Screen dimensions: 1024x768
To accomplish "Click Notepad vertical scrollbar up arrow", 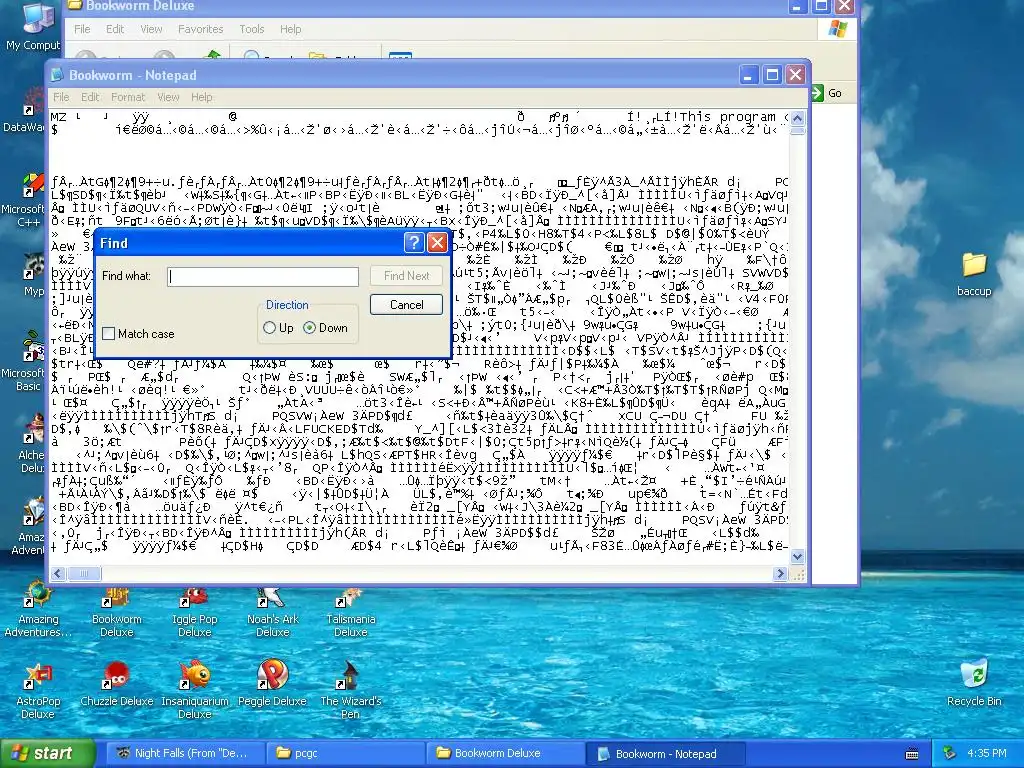I will pyautogui.click(x=797, y=118).
